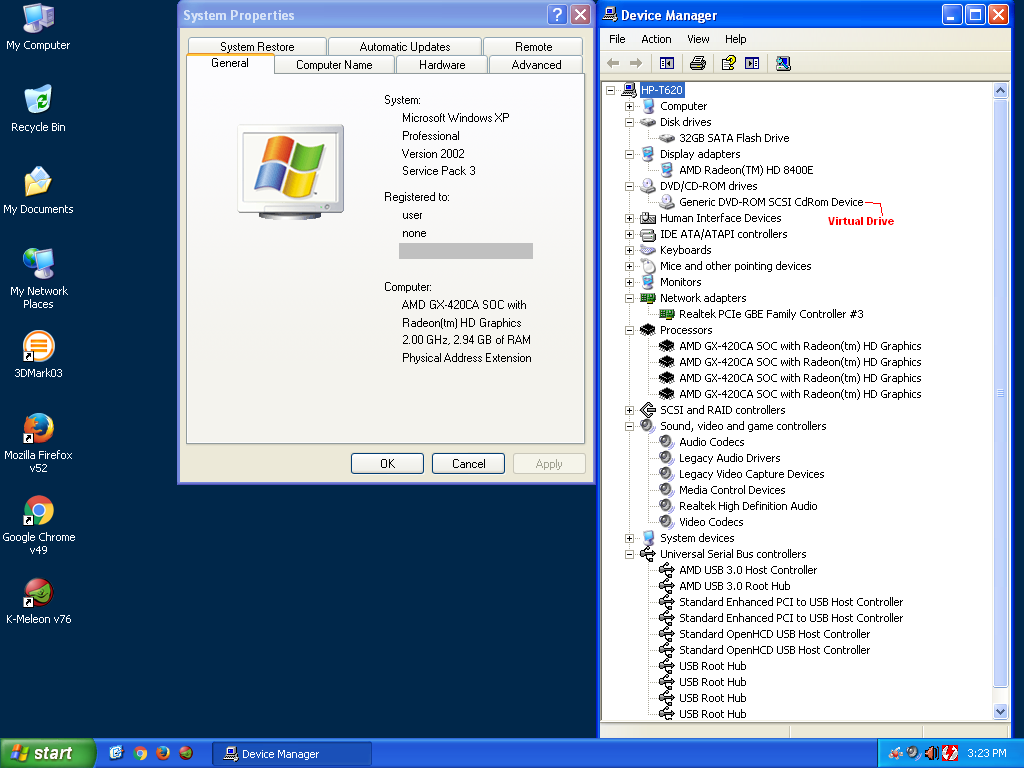Screen dimensions: 1024x768
Task: Open the Action menu
Action: [655, 39]
